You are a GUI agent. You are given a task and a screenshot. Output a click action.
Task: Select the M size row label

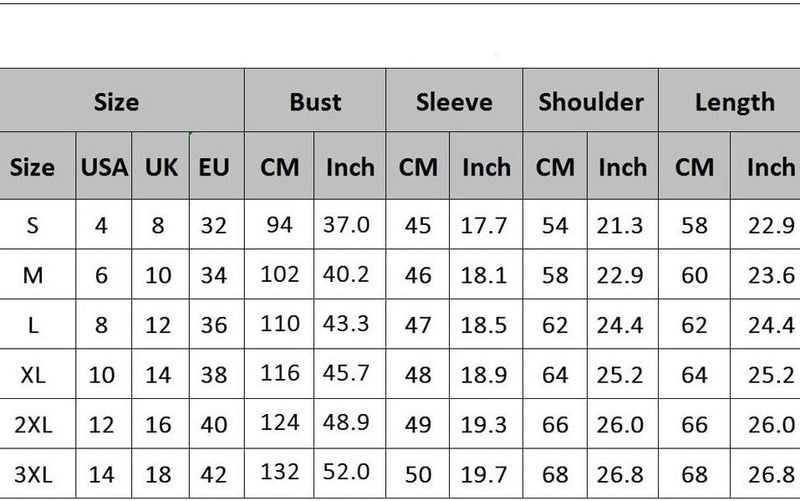(x=33, y=275)
